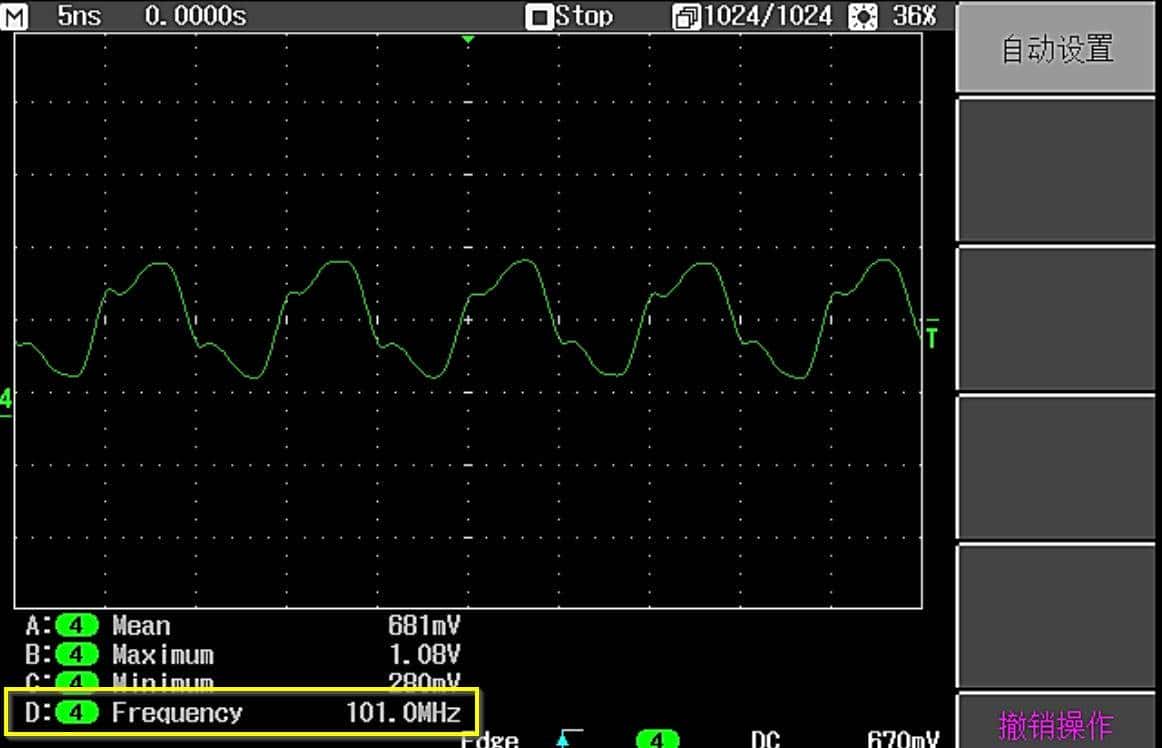Click the square Stop status icon
This screenshot has height=748, width=1162.
pyautogui.click(x=540, y=17)
